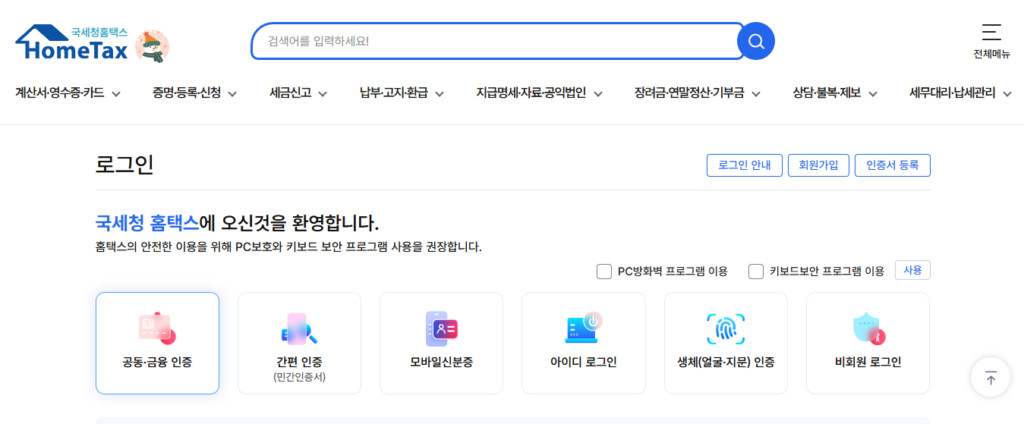This screenshot has width=1024, height=424.
Task: Select 모바일신분증 login icon
Action: click(441, 329)
